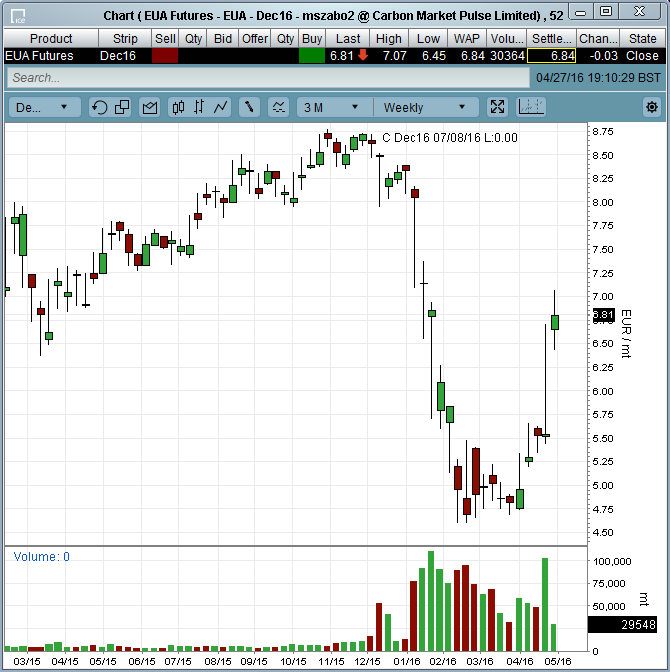Open the Weekly interval dropdown
This screenshot has width=670, height=672.
pos(426,107)
